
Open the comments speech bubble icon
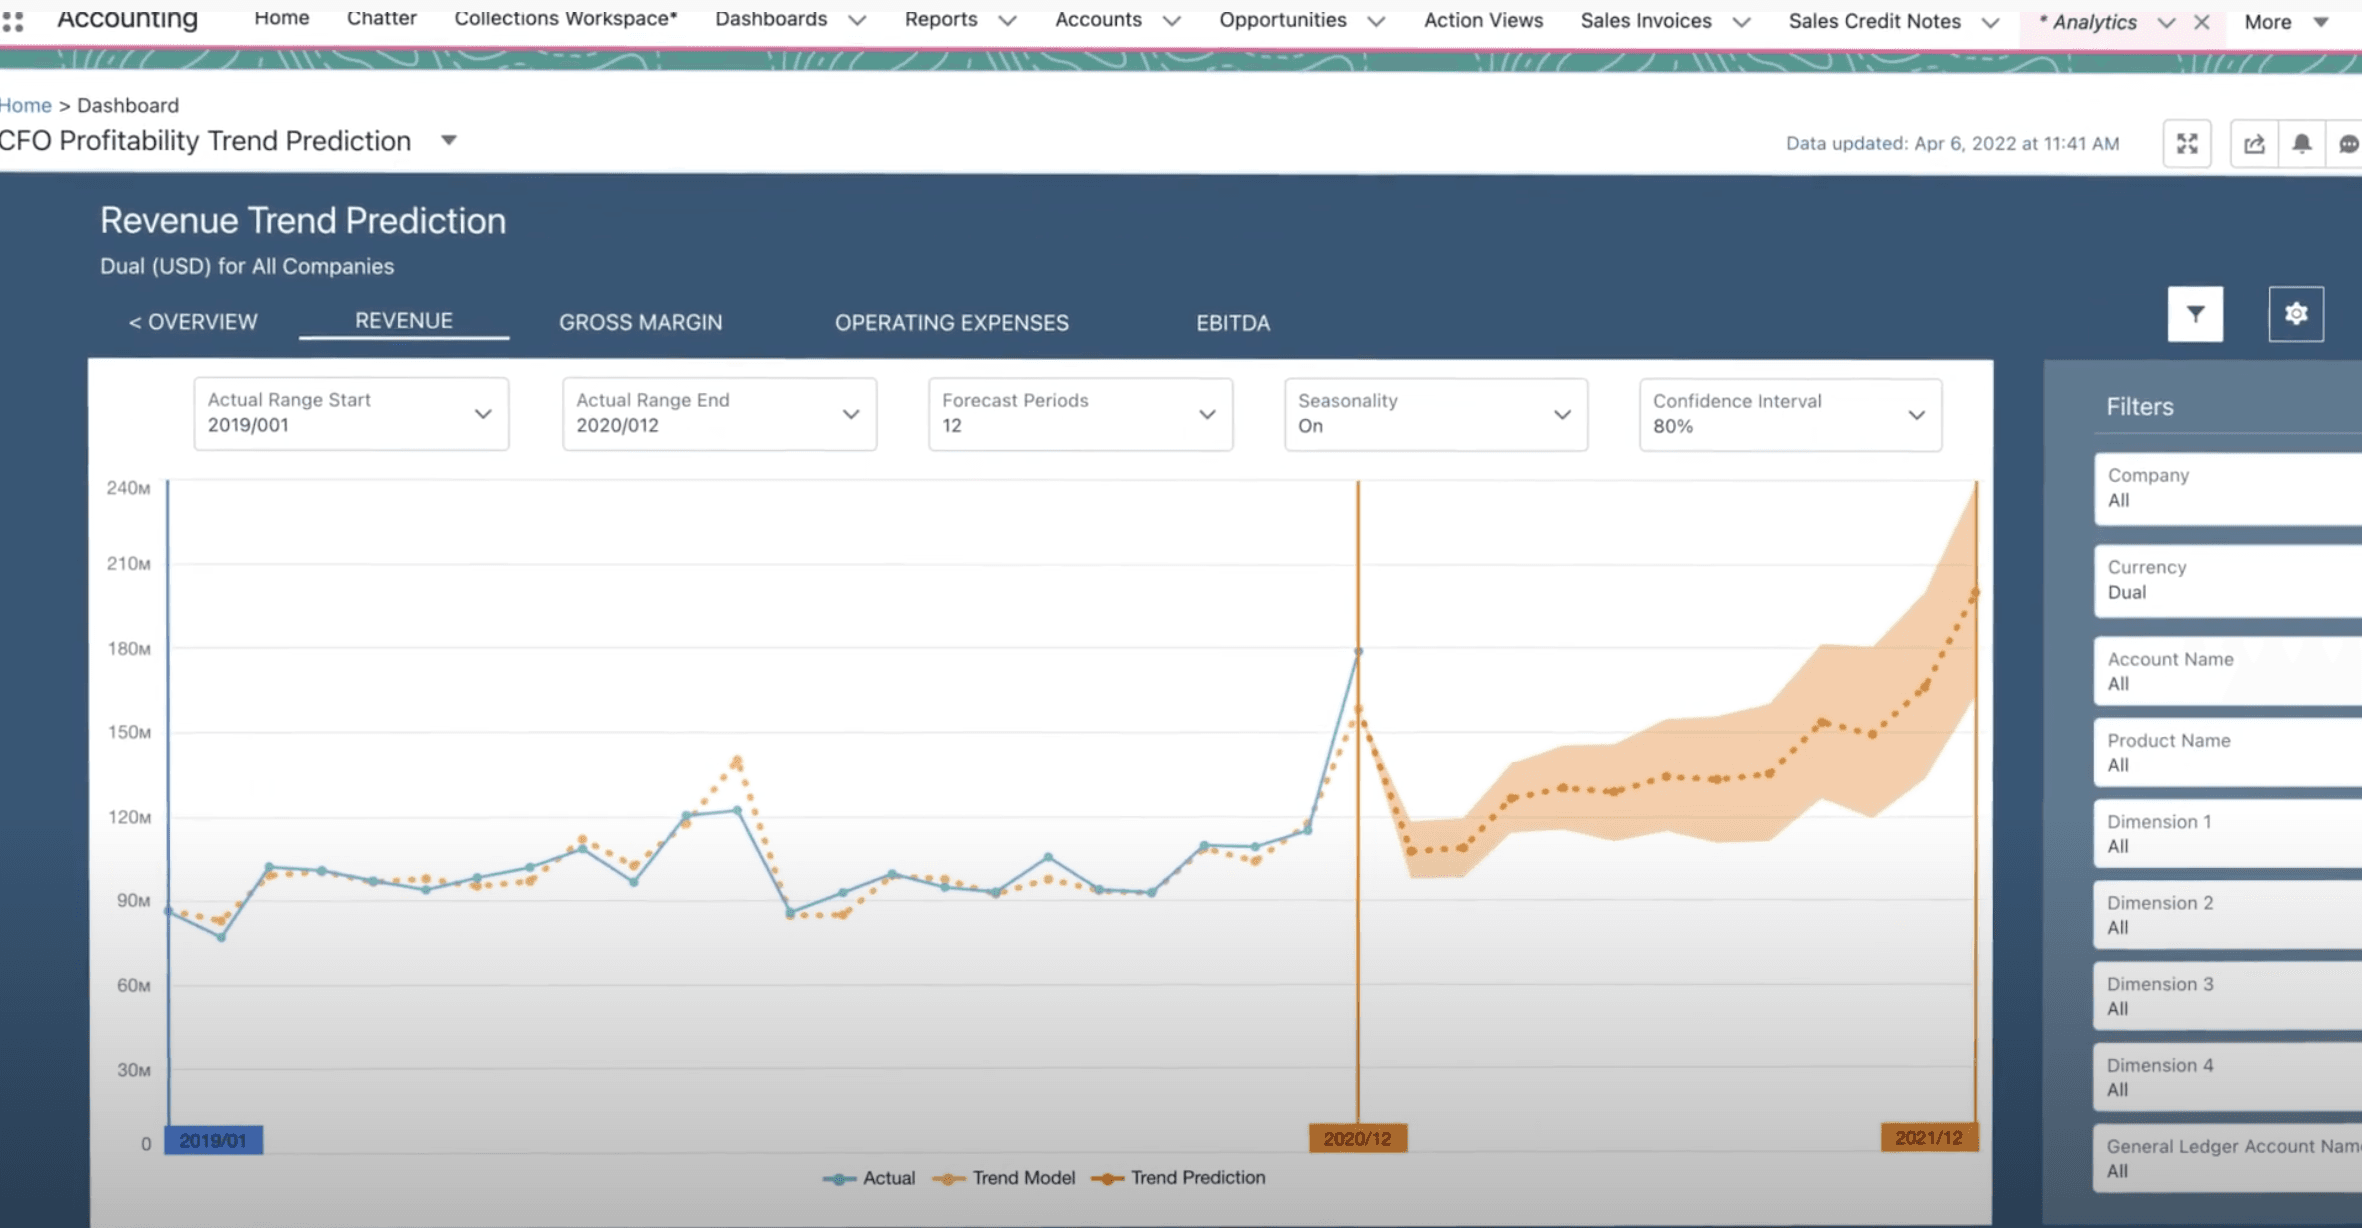coord(2347,144)
